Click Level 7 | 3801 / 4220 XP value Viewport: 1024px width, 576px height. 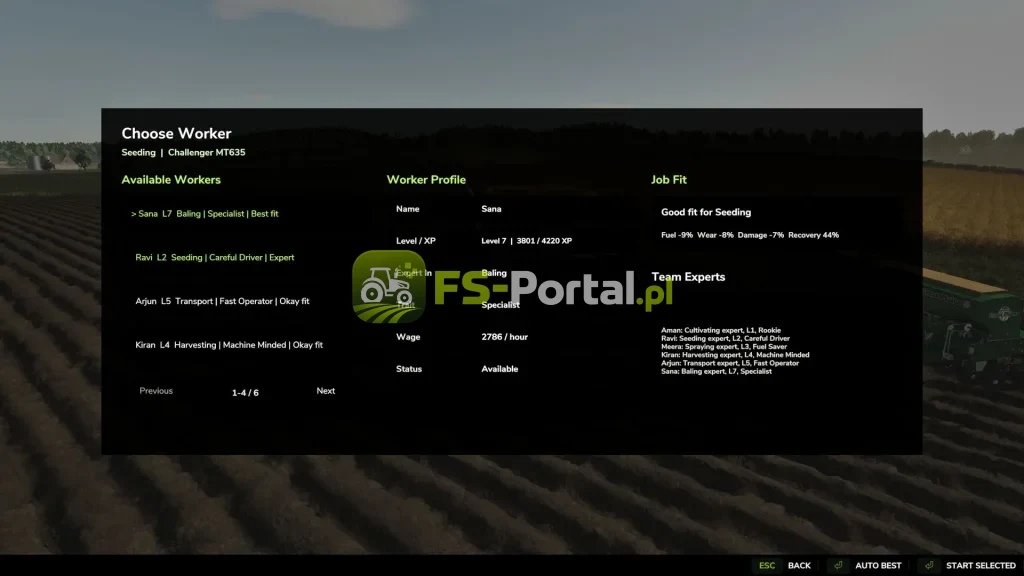(x=526, y=241)
